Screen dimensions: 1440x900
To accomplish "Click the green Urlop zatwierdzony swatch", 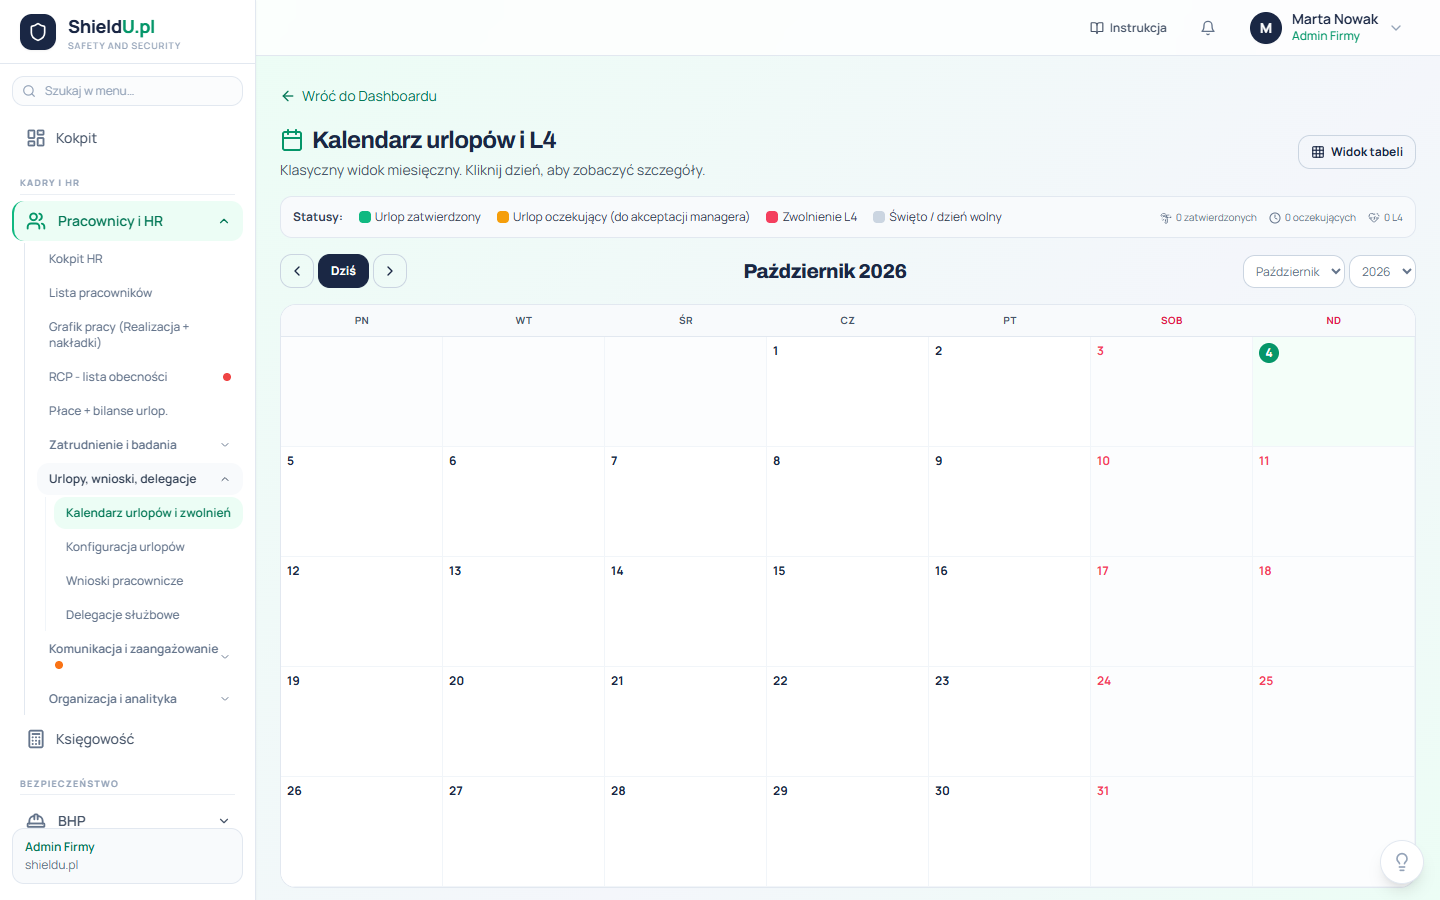I will pyautogui.click(x=365, y=217).
